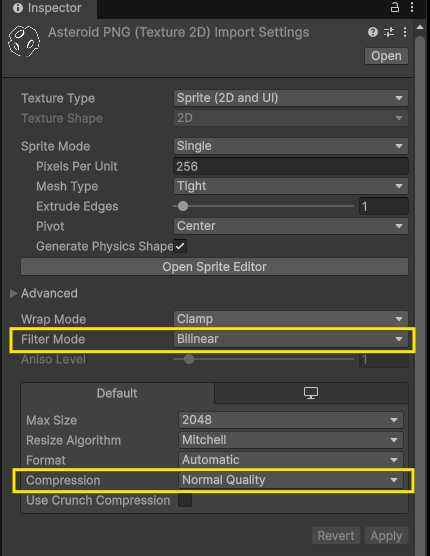Open the Compression quality dropdown
This screenshot has width=430, height=556.
291,480
